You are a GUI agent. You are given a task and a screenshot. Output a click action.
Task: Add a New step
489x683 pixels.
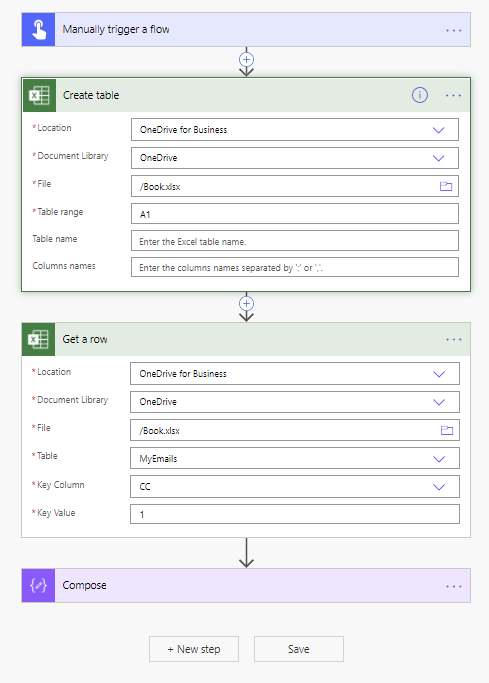[194, 649]
